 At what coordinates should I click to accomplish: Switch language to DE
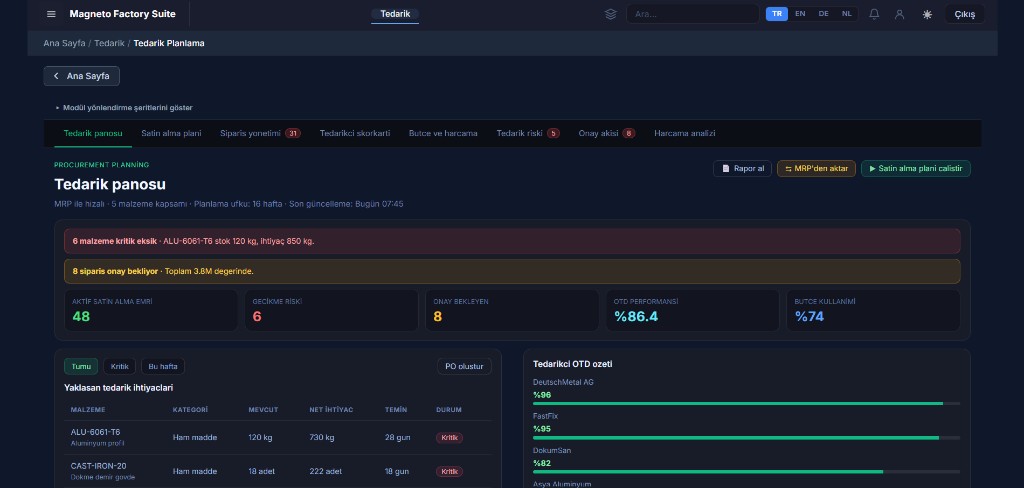[x=823, y=14]
